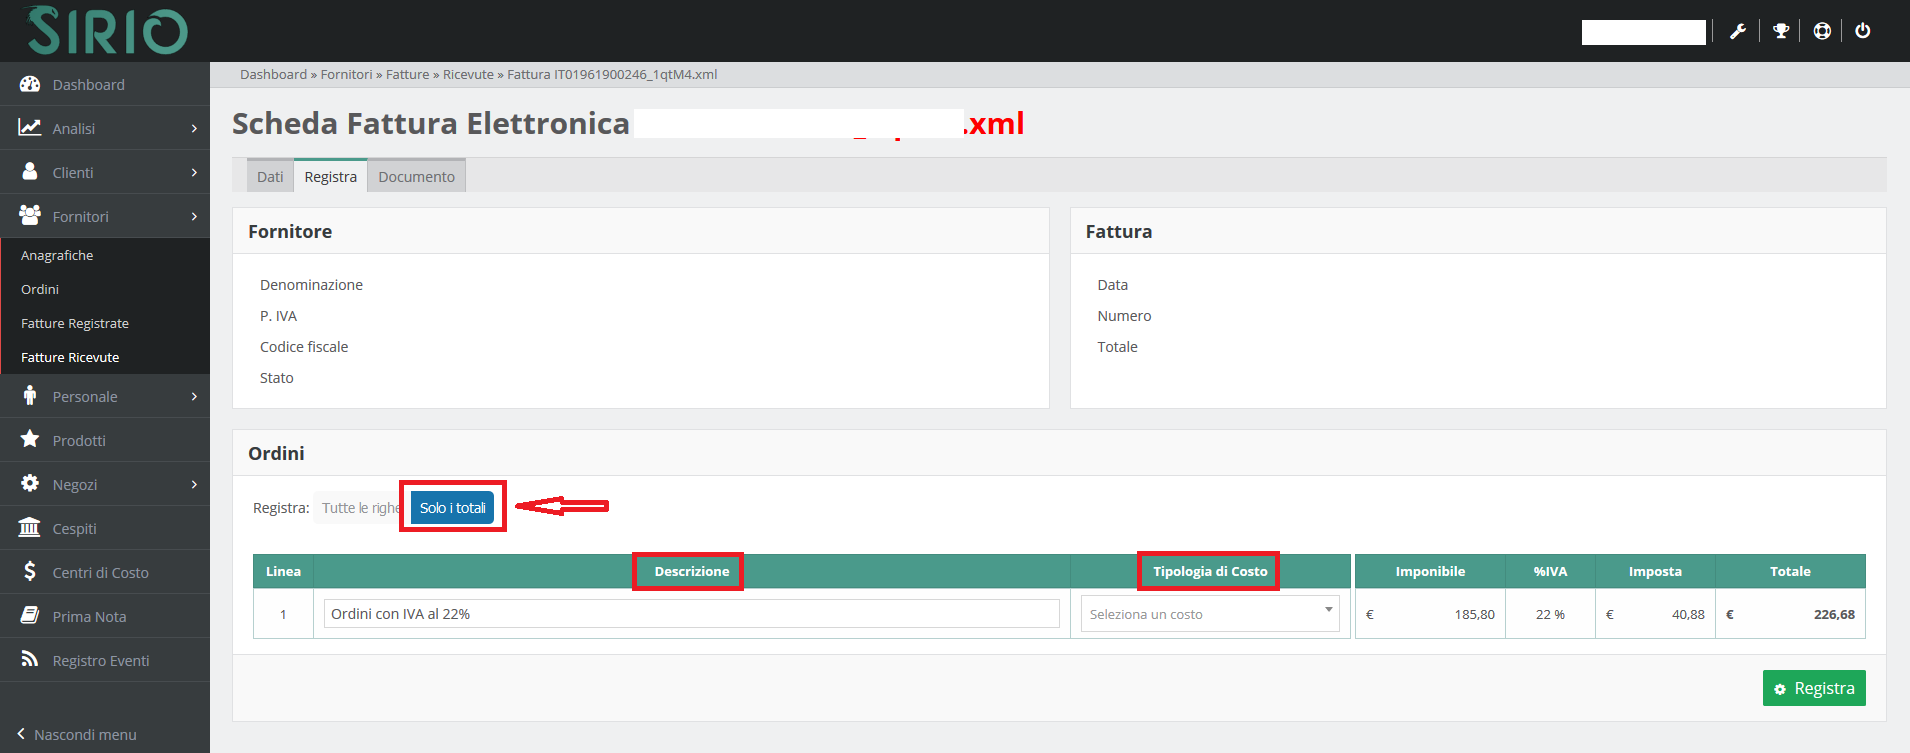The width and height of the screenshot is (1910, 753).
Task: Switch to the Documento tab
Action: coord(416,177)
